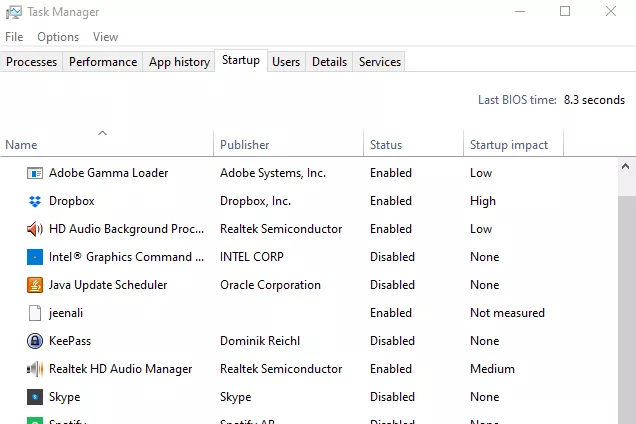
Task: Switch to the Details tab
Action: pyautogui.click(x=329, y=62)
